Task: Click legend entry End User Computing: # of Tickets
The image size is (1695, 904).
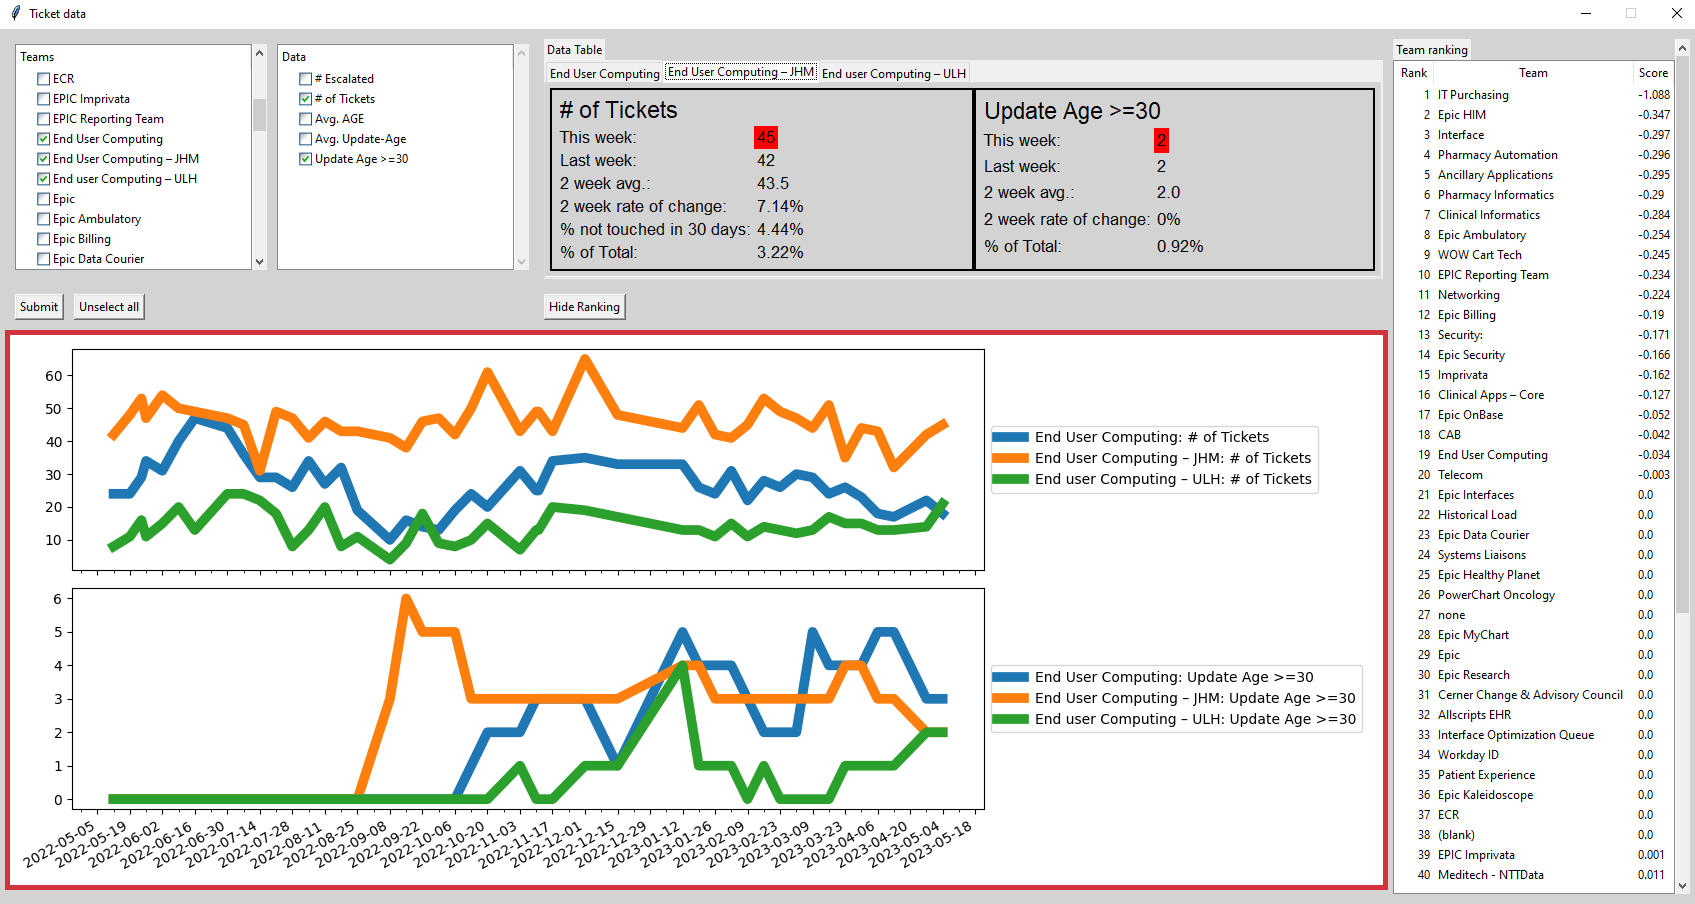Action: pyautogui.click(x=1130, y=437)
